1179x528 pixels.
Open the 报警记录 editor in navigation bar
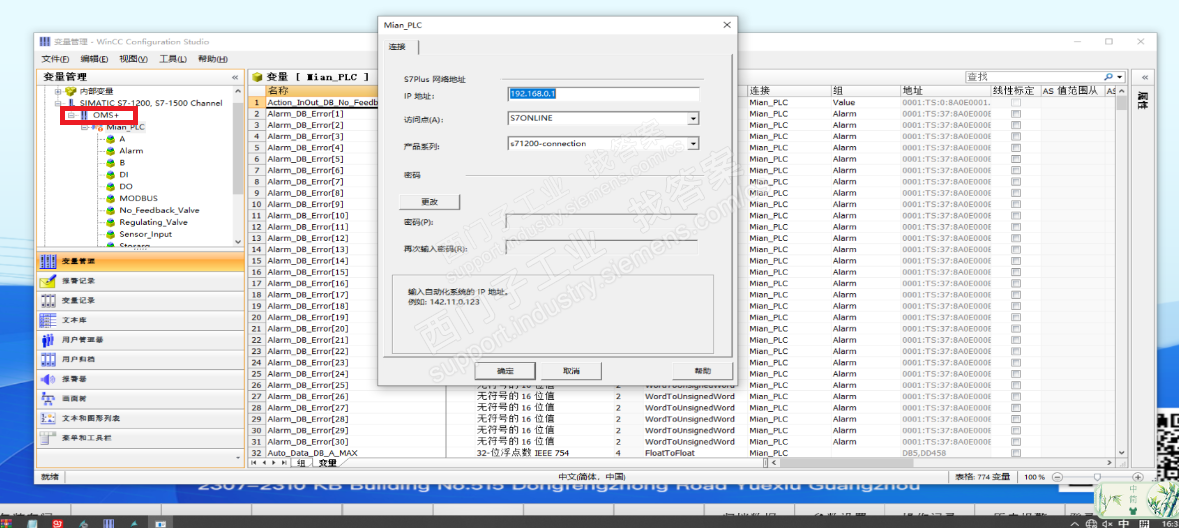141,281
